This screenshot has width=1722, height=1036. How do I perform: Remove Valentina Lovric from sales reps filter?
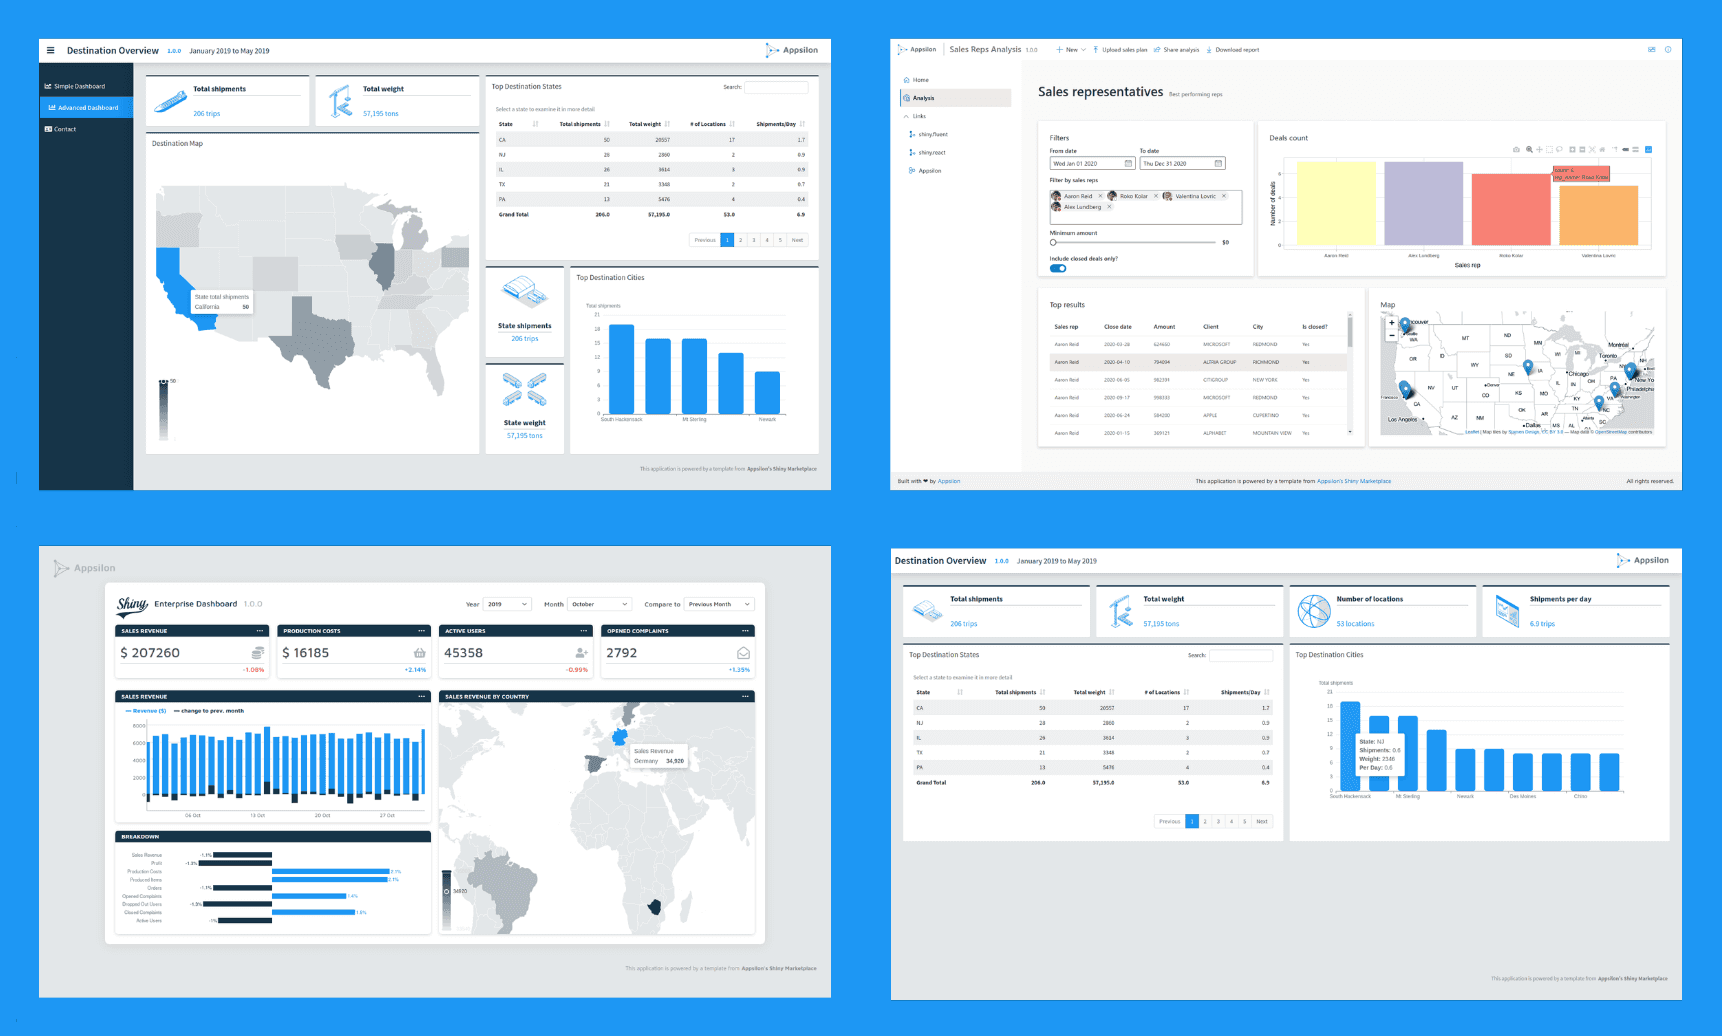(1224, 196)
